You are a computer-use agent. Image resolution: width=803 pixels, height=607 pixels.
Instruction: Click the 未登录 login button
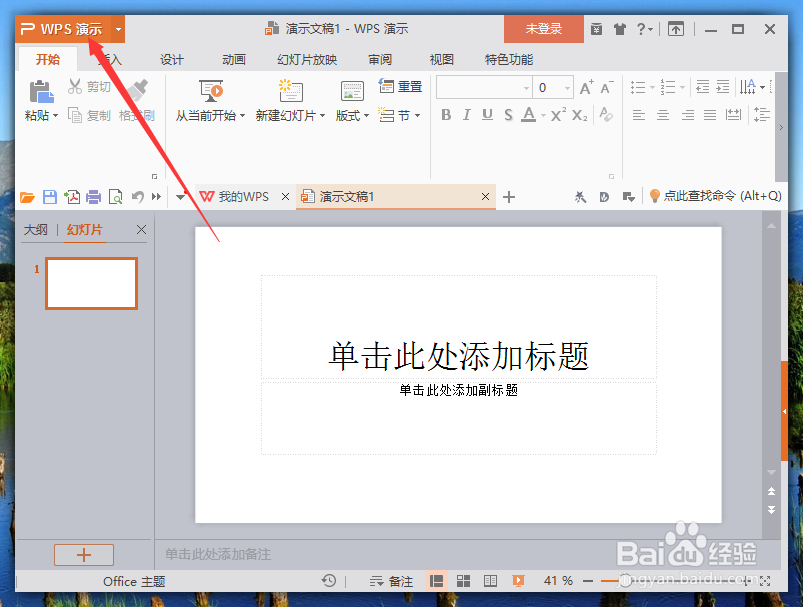543,29
